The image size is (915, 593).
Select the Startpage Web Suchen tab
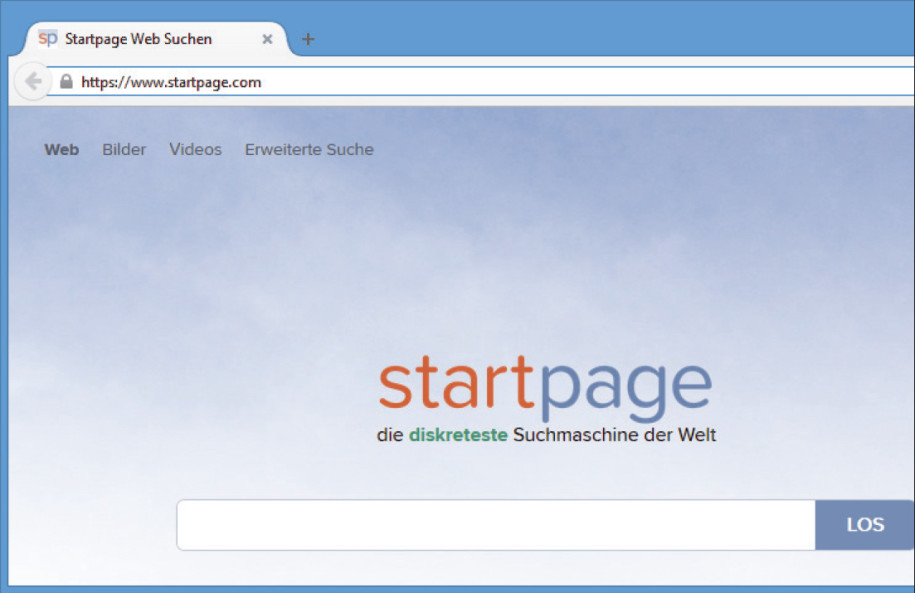(155, 39)
